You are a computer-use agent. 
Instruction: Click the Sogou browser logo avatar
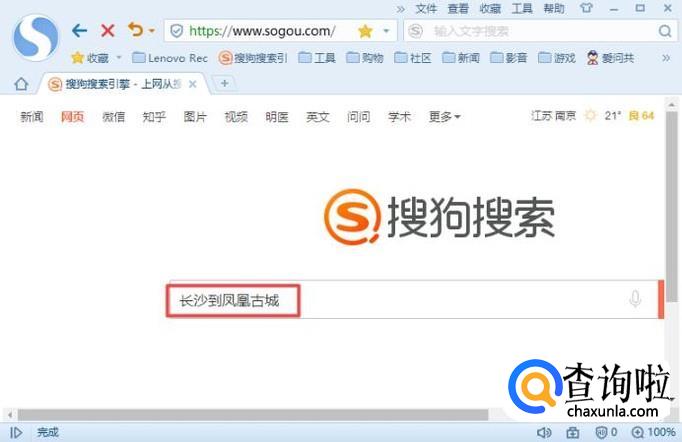click(x=35, y=37)
